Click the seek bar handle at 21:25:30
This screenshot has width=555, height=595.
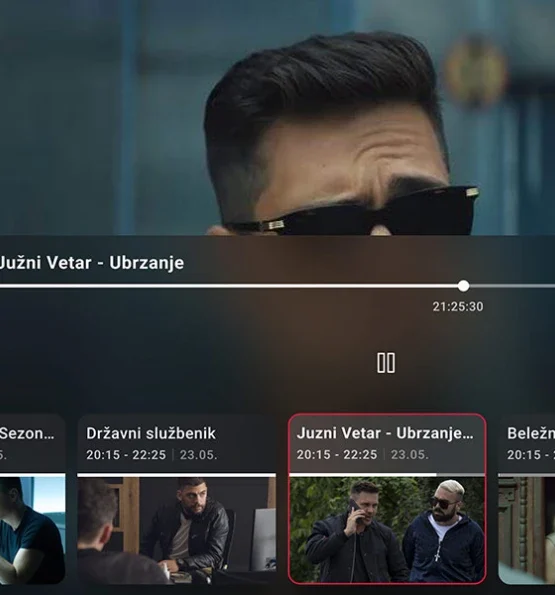click(463, 286)
